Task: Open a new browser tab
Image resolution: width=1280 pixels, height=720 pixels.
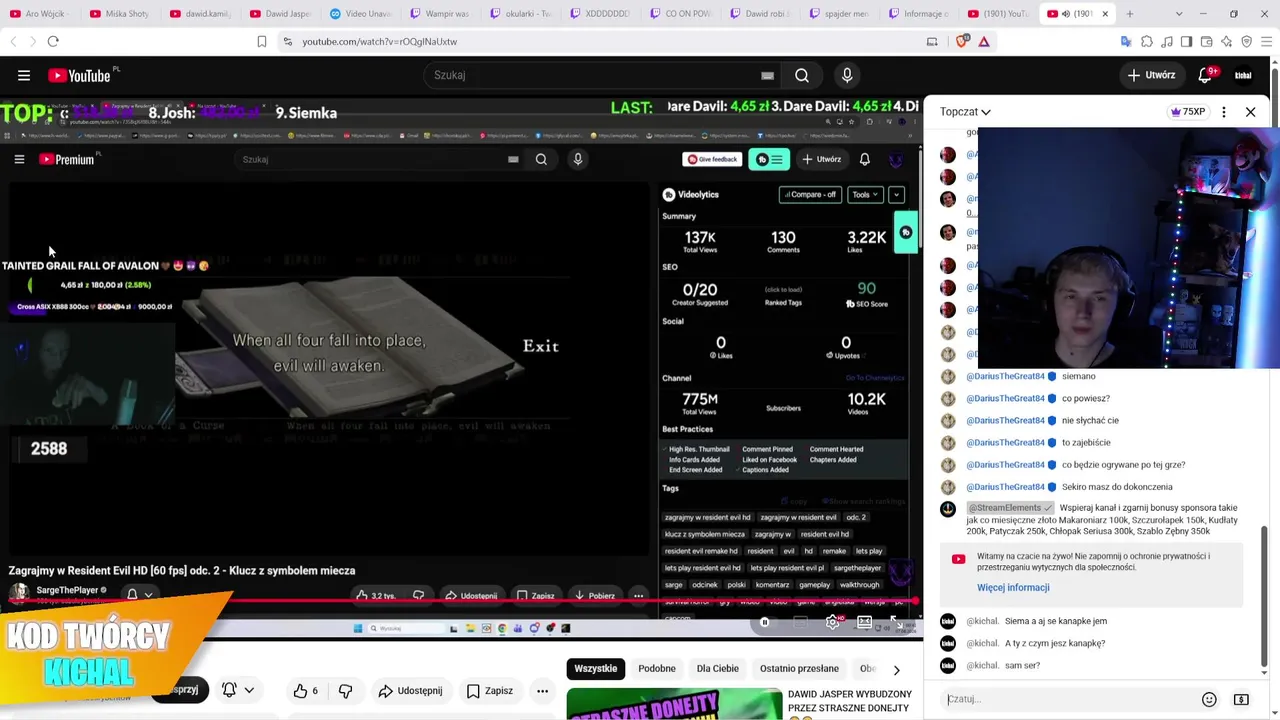Action: [x=1130, y=14]
